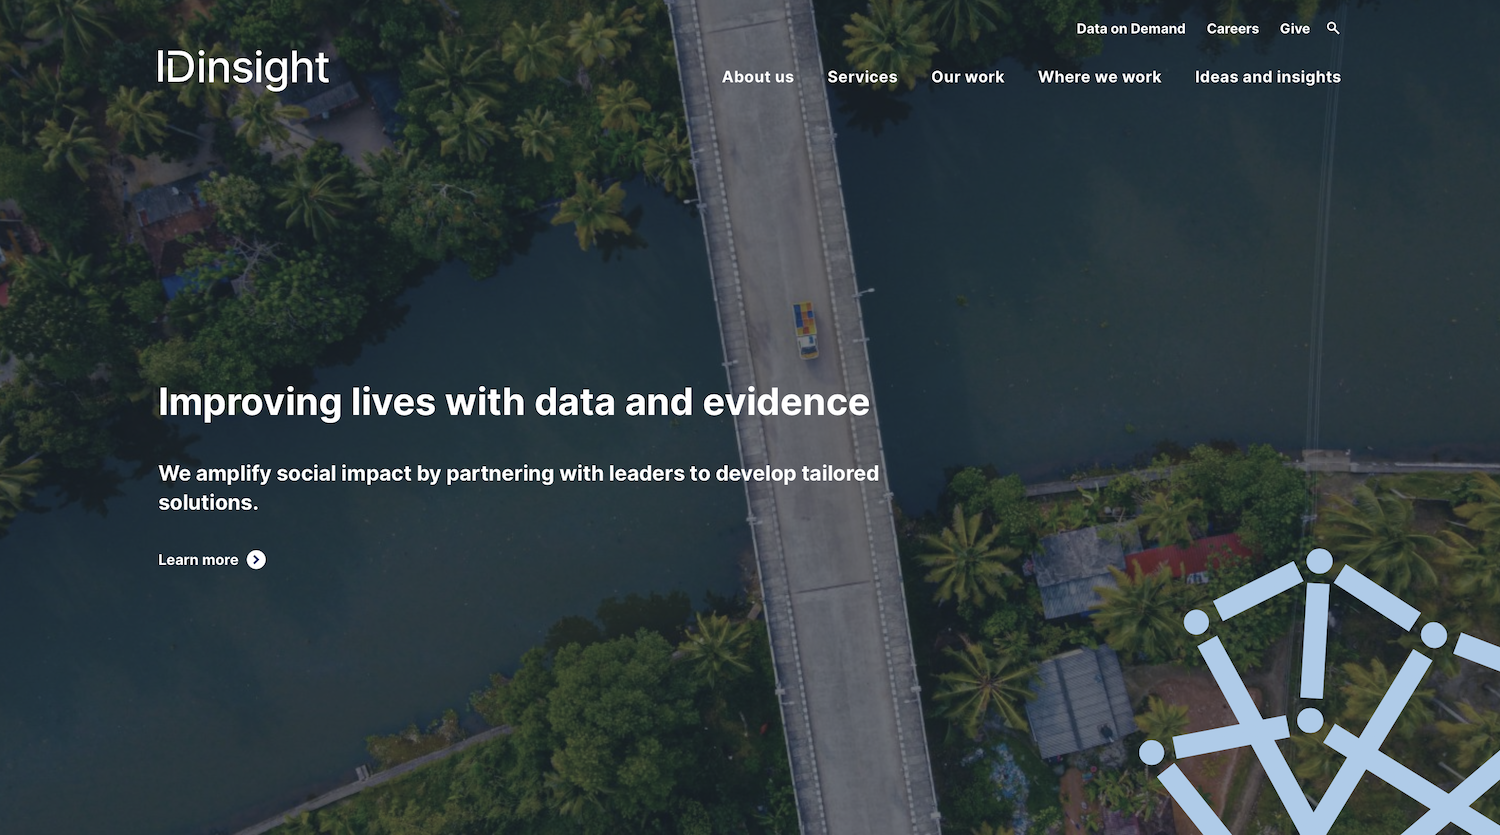Viewport: 1500px width, 835px height.
Task: Click the red-roofed building in the photo
Action: pyautogui.click(x=1188, y=557)
